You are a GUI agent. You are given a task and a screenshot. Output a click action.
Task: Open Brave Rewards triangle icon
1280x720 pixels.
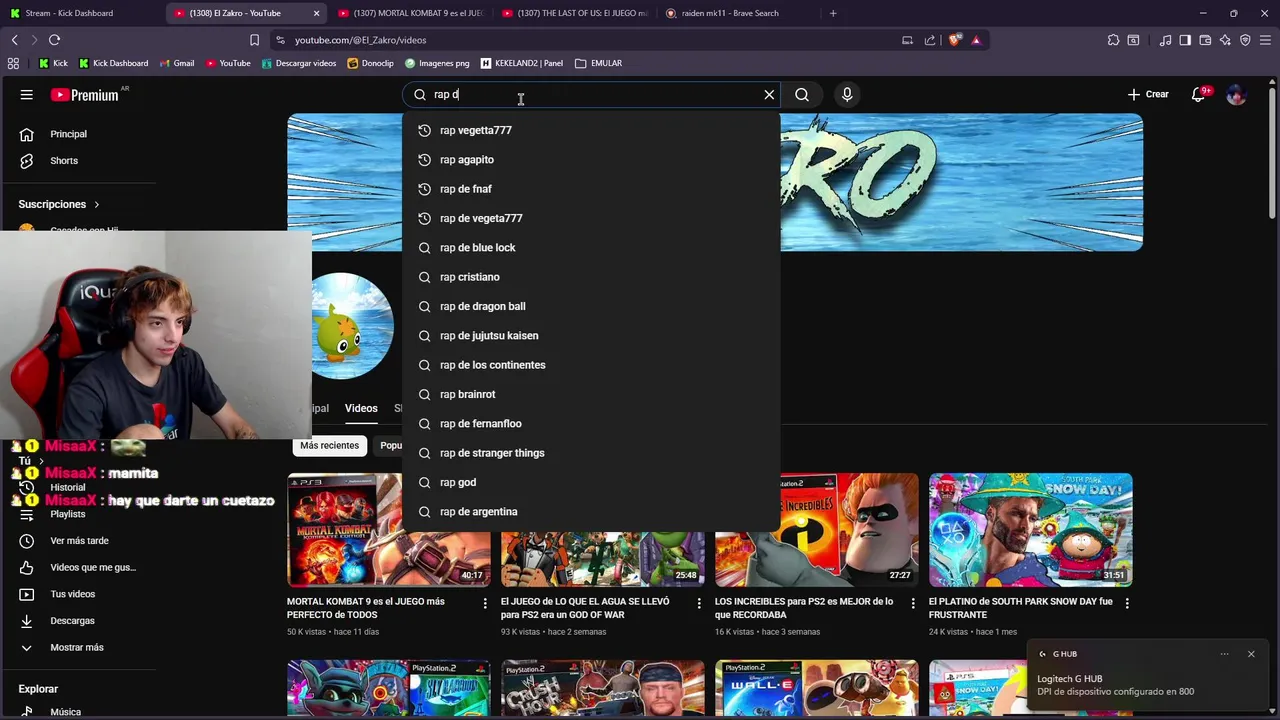[x=976, y=40]
